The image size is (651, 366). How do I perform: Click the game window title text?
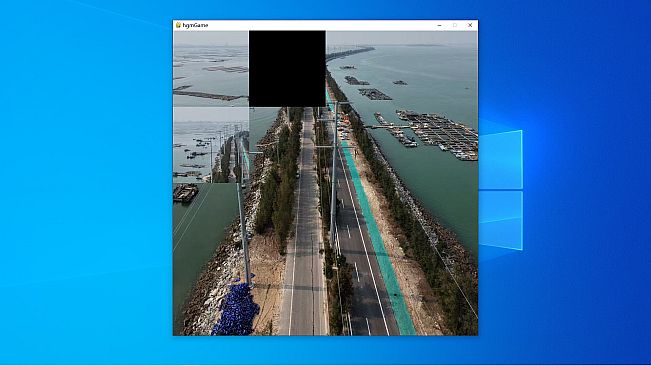click(x=195, y=25)
